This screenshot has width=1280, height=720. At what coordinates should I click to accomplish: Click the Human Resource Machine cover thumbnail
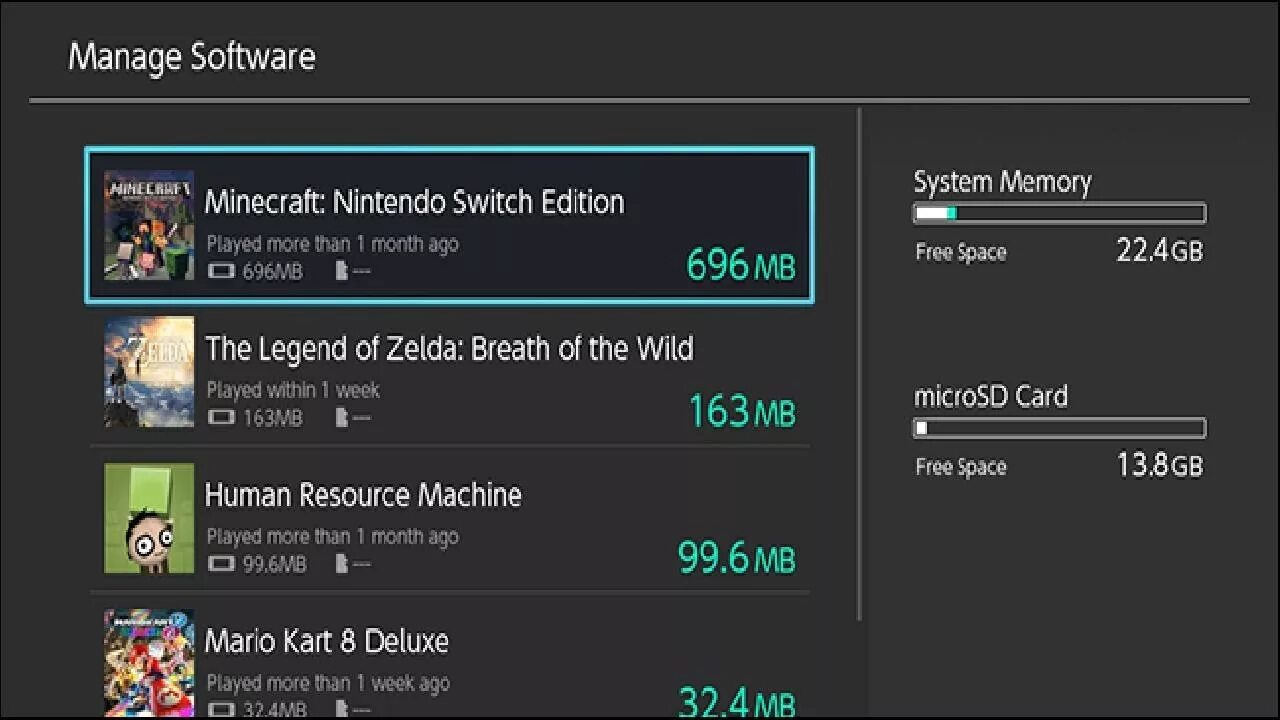tap(149, 518)
